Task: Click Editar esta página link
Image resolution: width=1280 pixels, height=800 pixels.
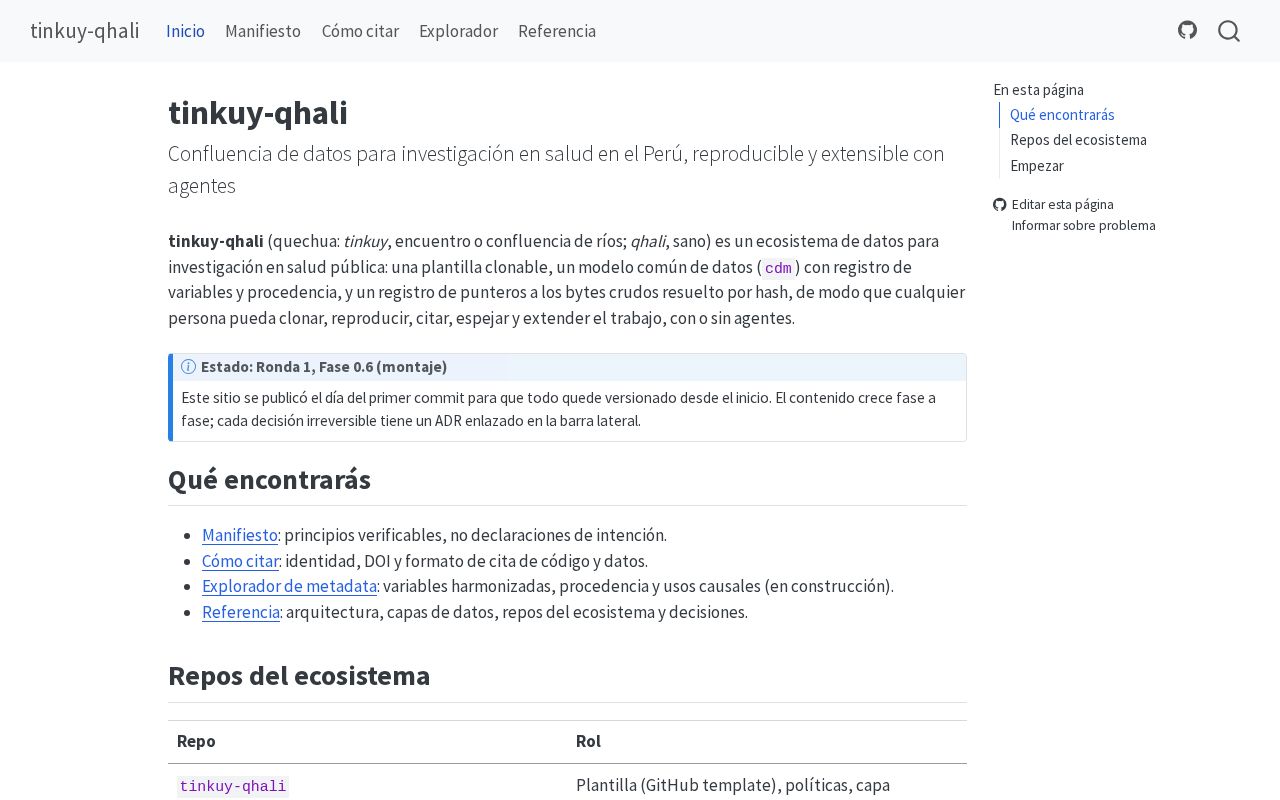Action: (1062, 205)
